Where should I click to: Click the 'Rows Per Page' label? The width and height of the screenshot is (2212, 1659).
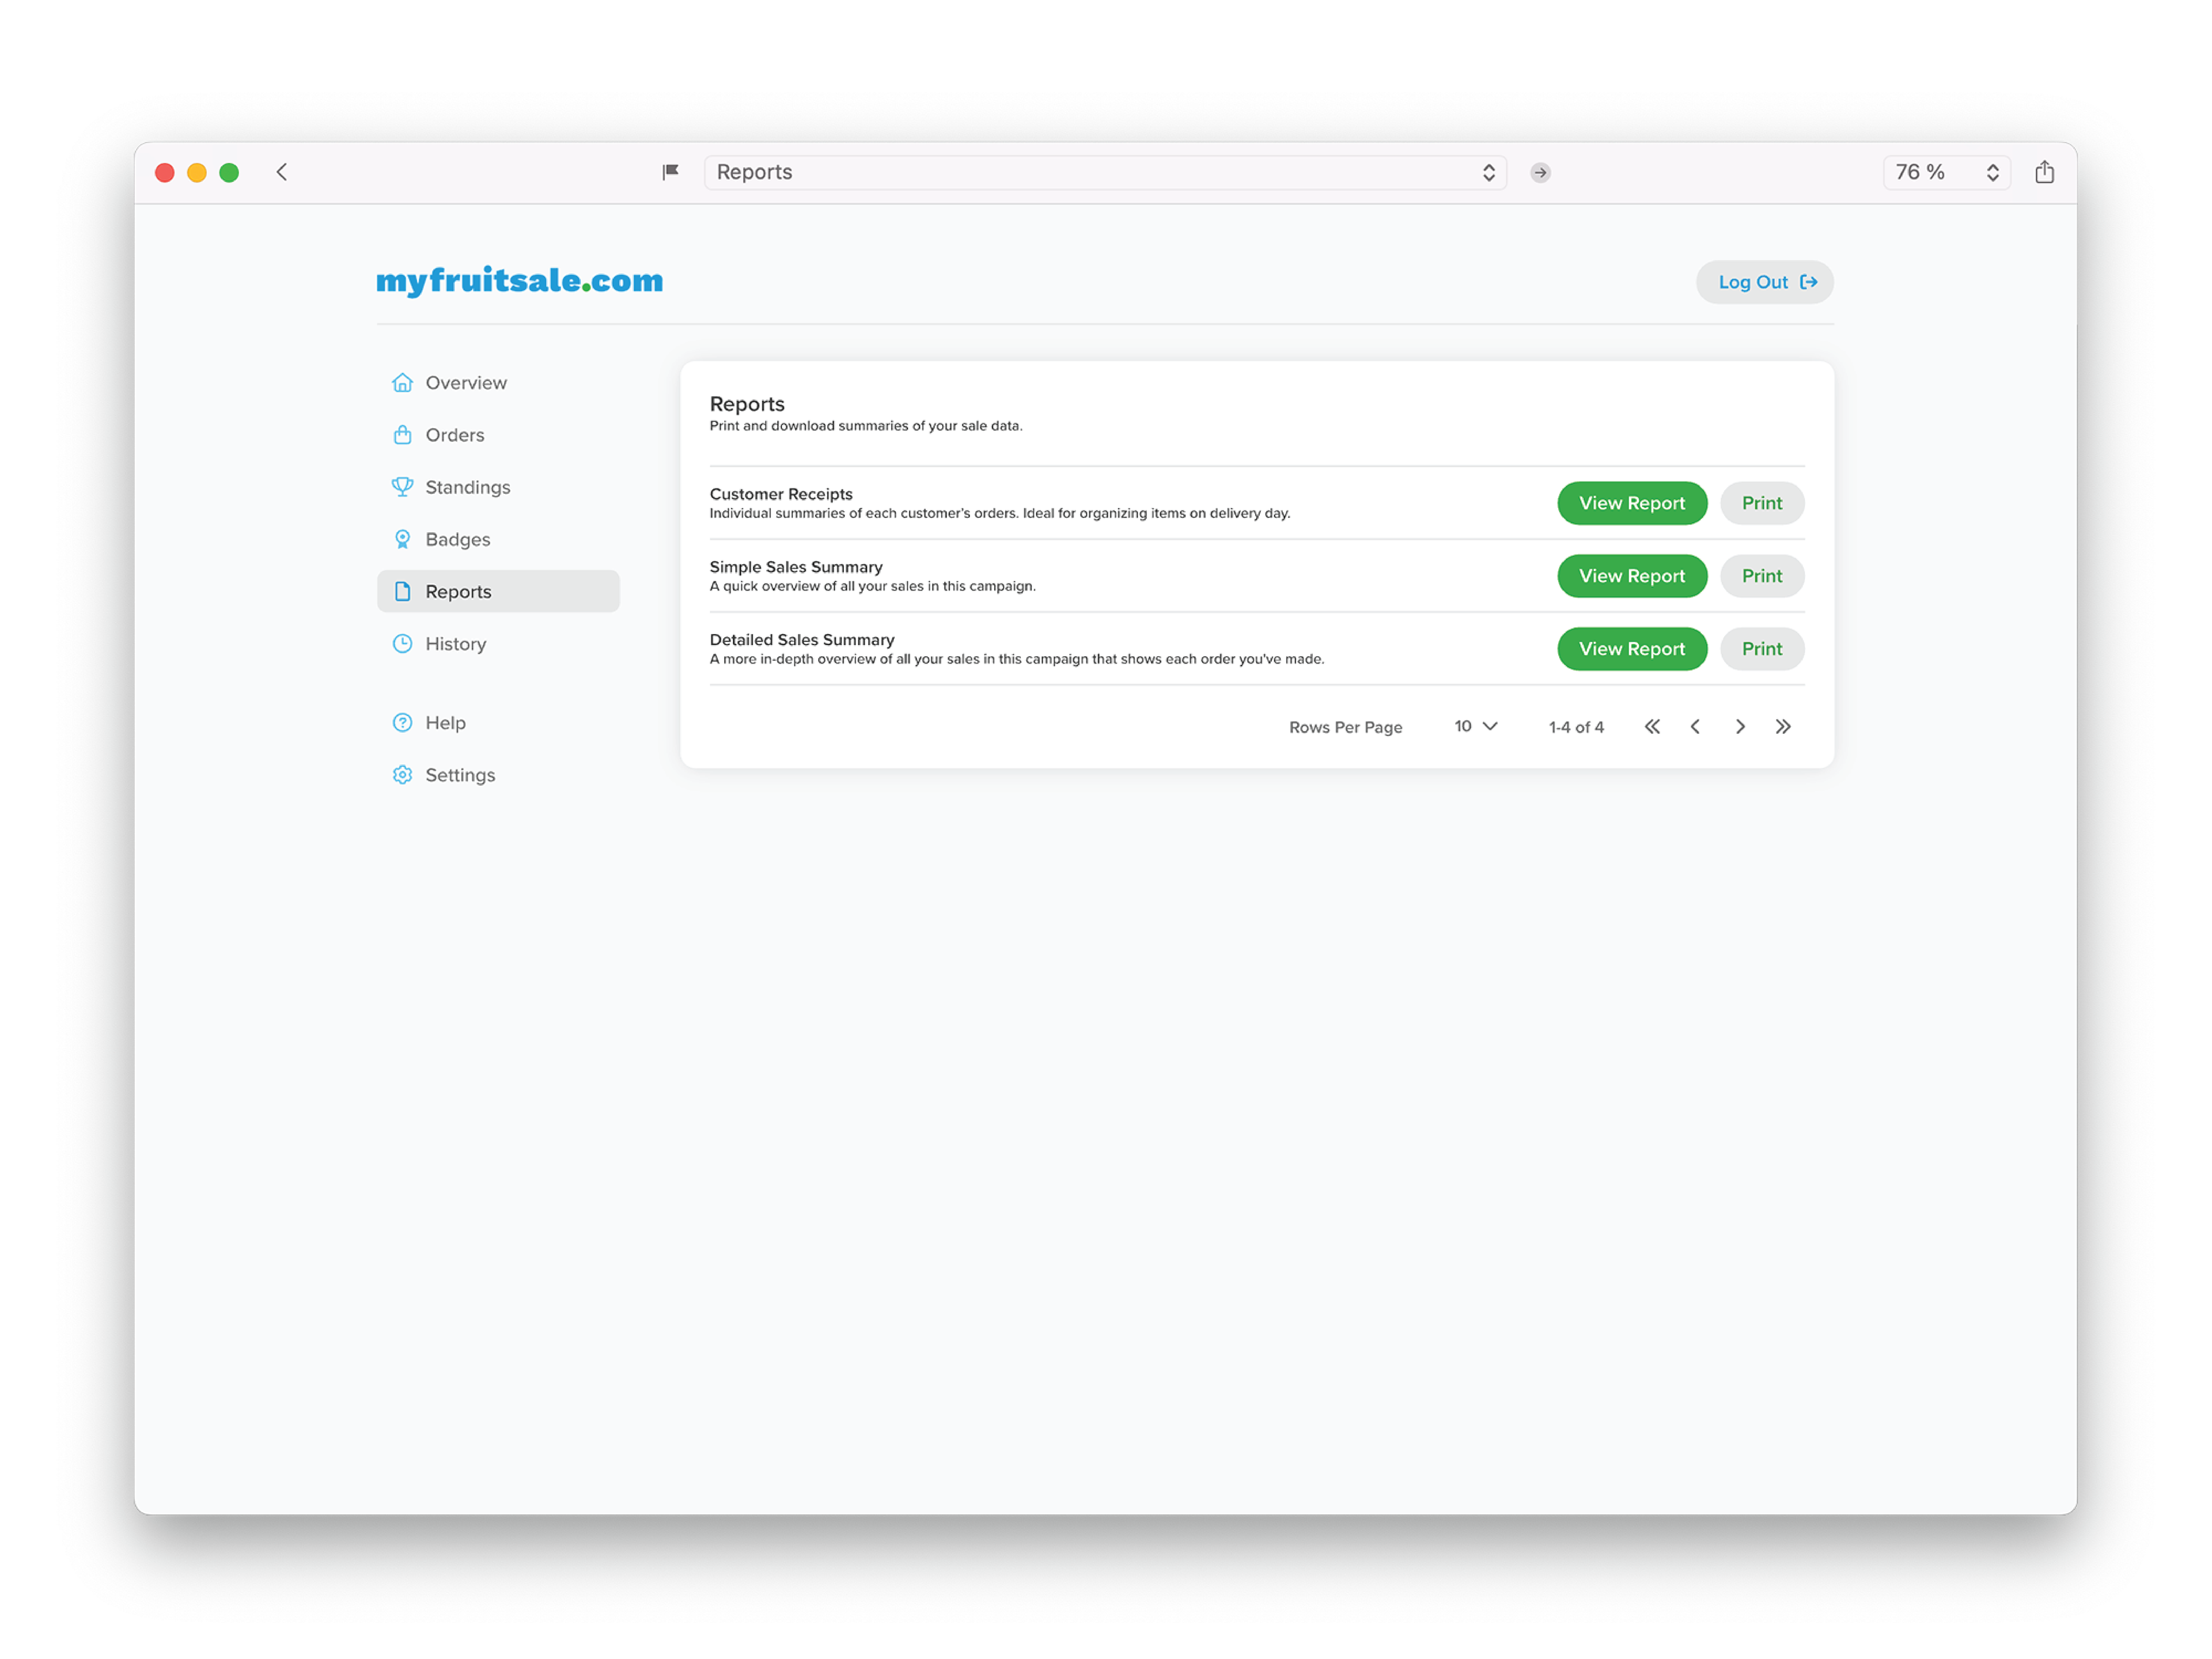[1345, 727]
